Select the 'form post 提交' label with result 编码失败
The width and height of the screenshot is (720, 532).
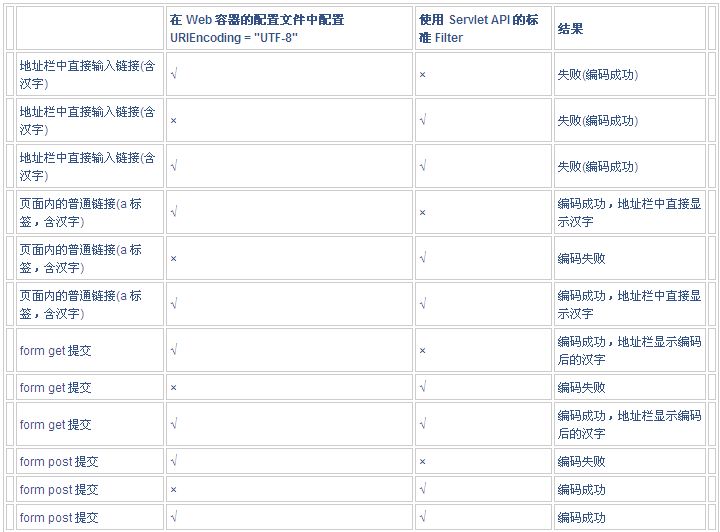(x=59, y=462)
